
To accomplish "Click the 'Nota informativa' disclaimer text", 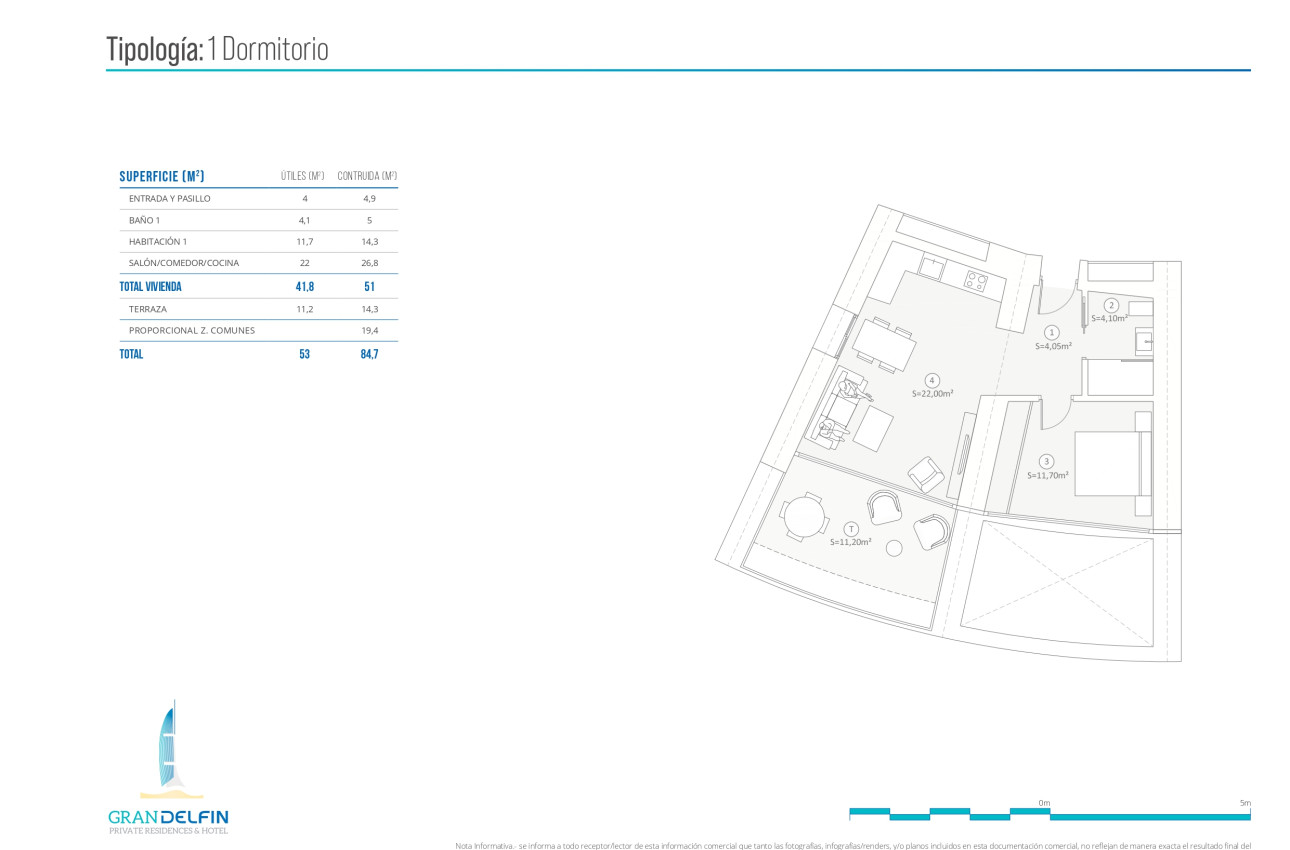I will [x=853, y=845].
